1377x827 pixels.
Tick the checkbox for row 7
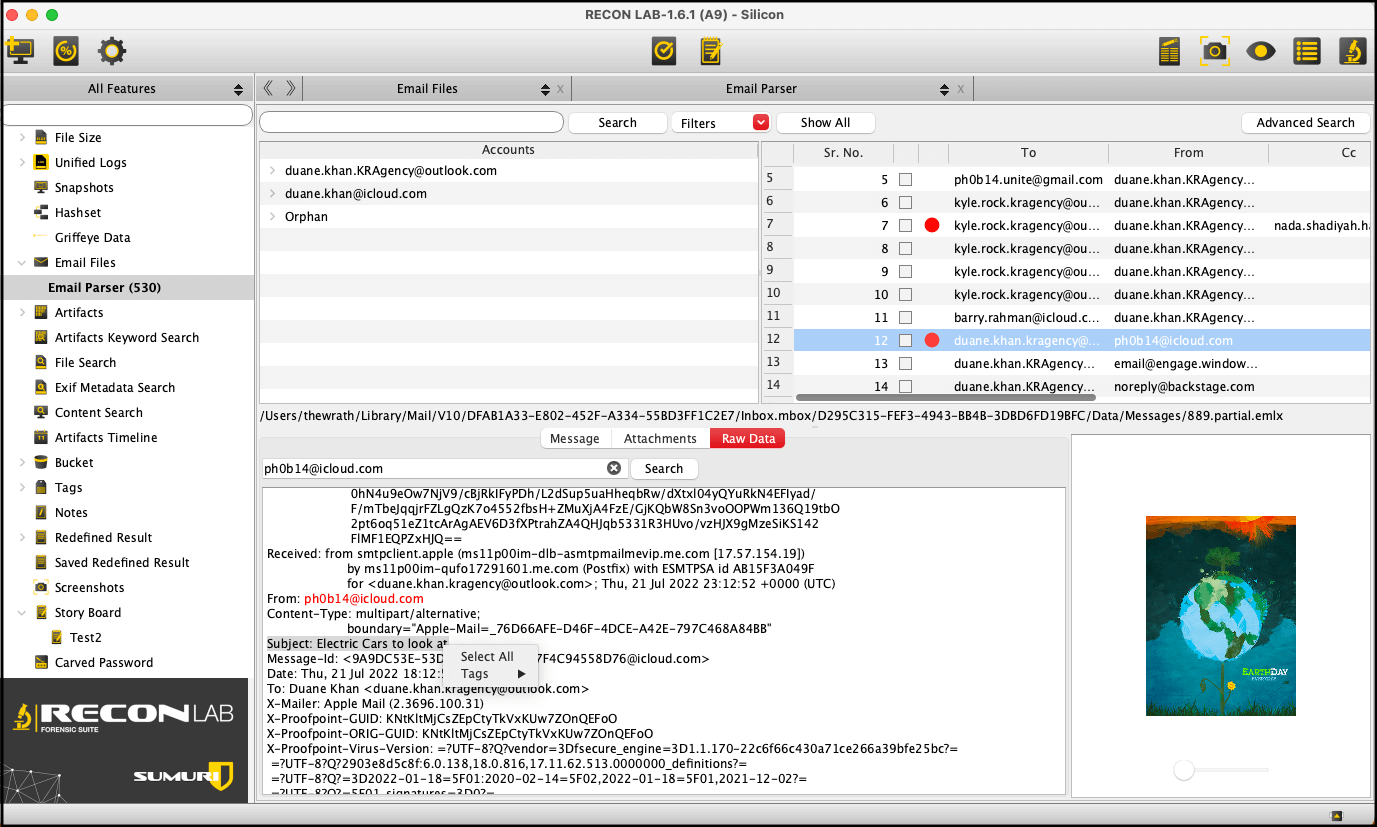tap(905, 226)
